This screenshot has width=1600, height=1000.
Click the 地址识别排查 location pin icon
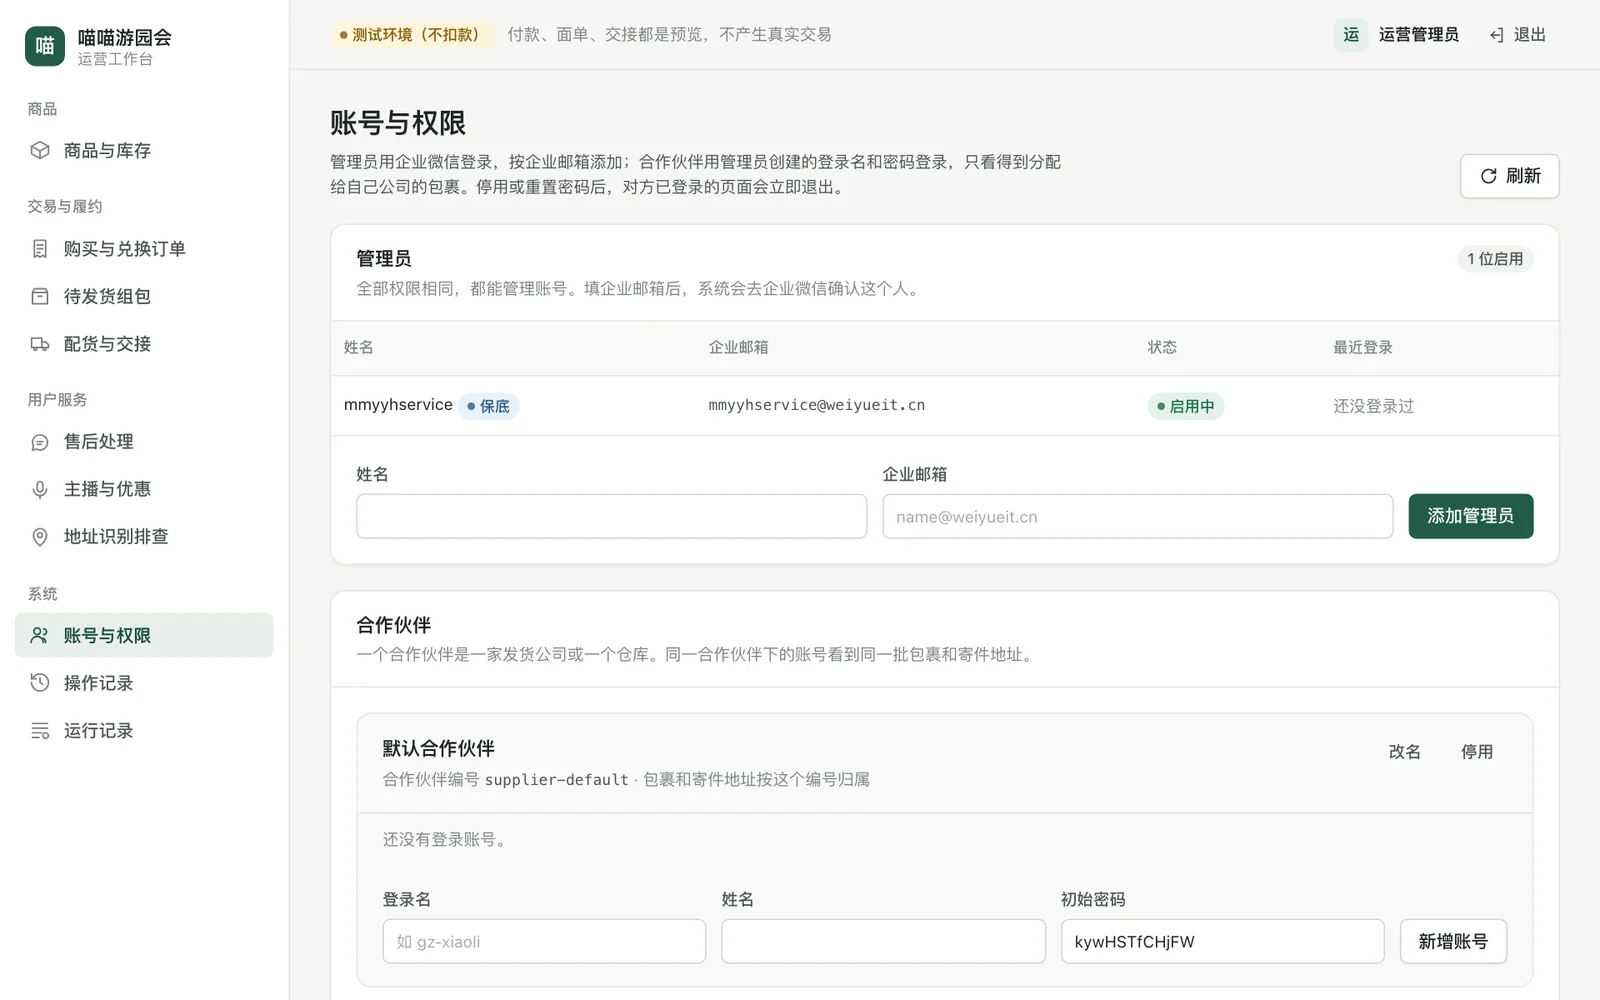(x=40, y=537)
